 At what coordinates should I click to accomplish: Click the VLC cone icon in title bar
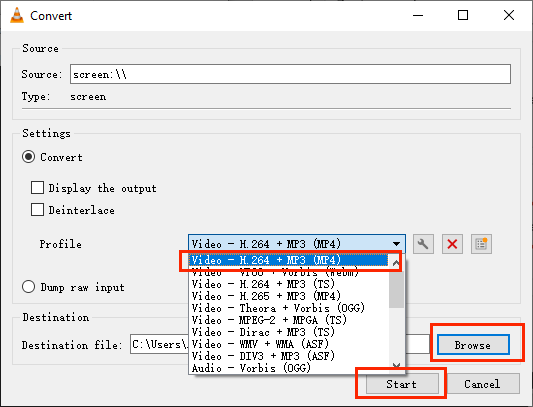(17, 15)
